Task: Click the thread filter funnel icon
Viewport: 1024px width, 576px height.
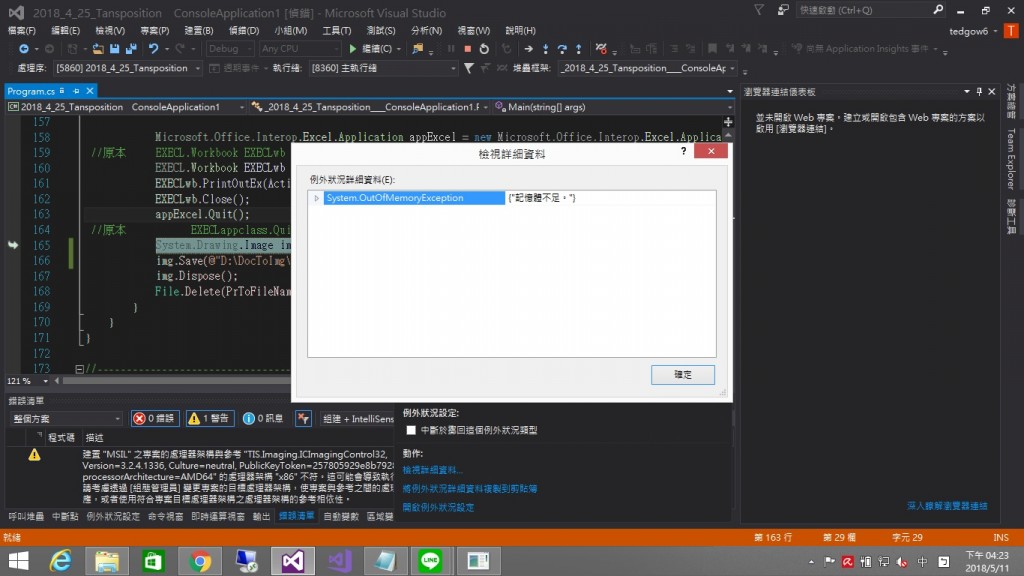Action: click(469, 68)
